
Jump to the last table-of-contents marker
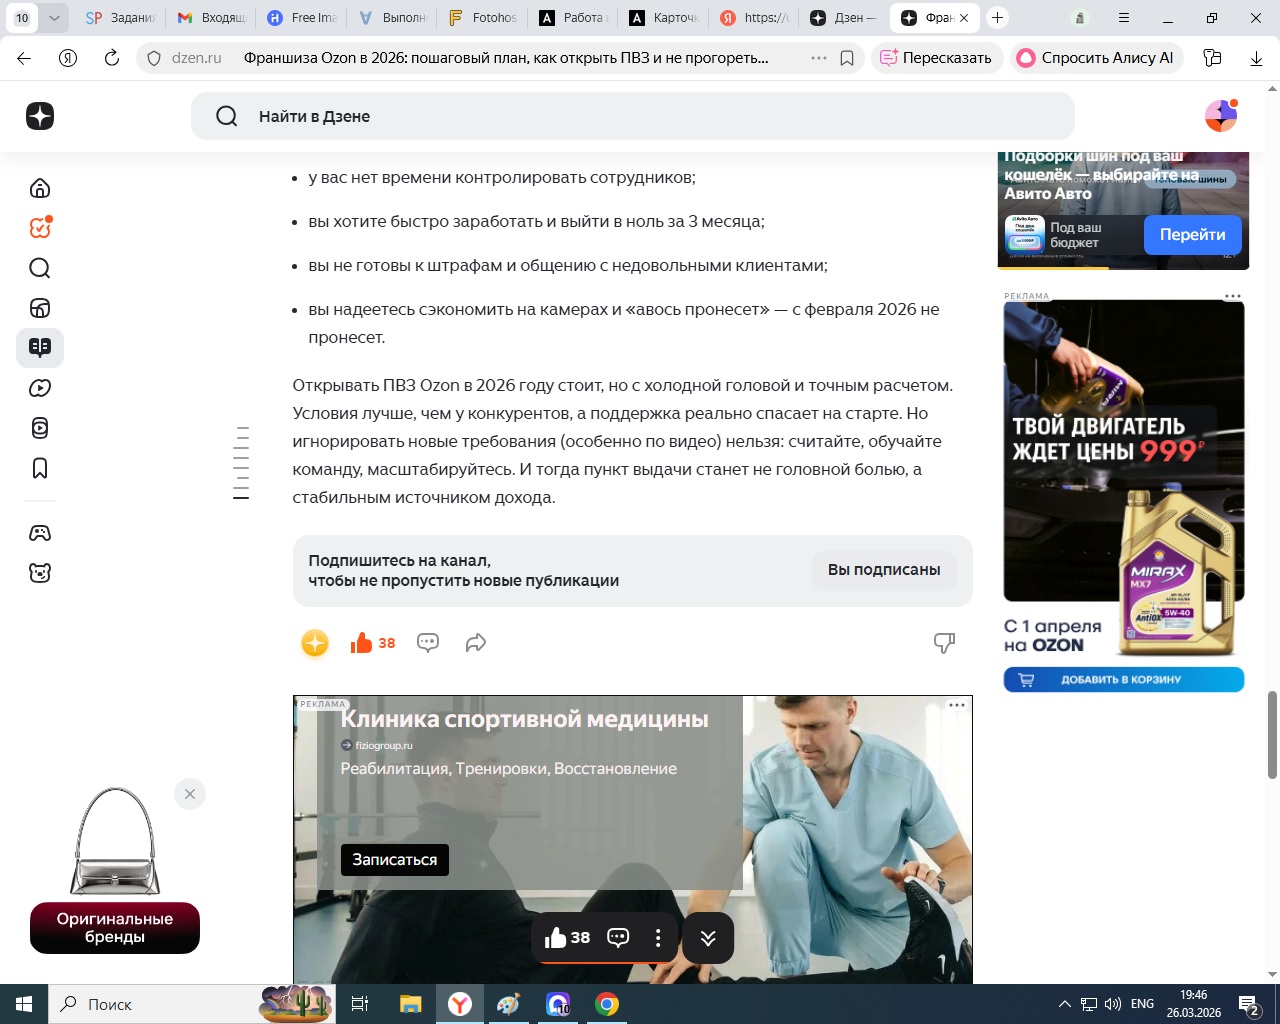241,497
